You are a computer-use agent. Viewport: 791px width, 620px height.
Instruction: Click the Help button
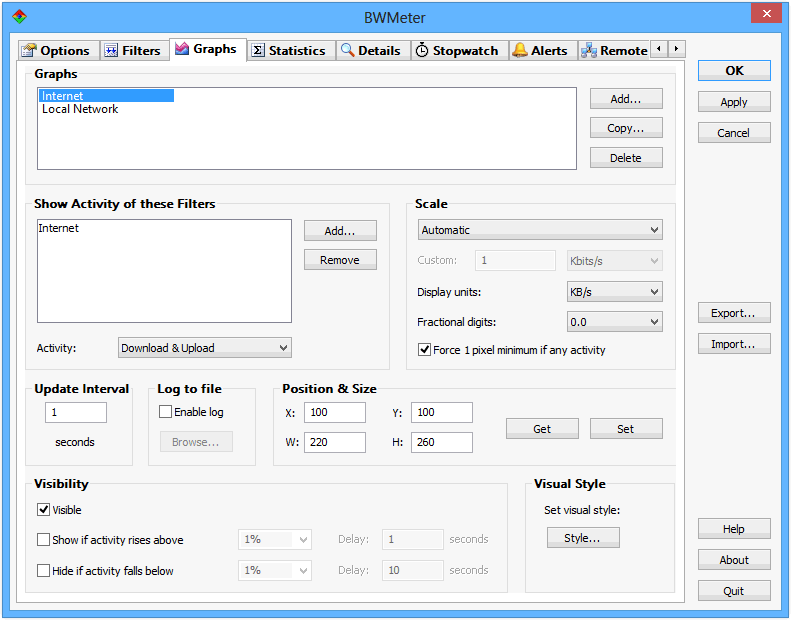tap(734, 529)
